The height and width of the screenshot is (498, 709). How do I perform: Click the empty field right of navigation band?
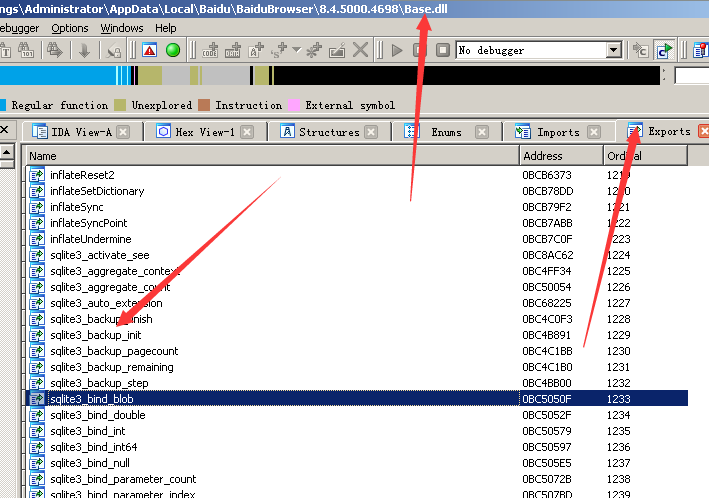pyautogui.click(x=691, y=75)
